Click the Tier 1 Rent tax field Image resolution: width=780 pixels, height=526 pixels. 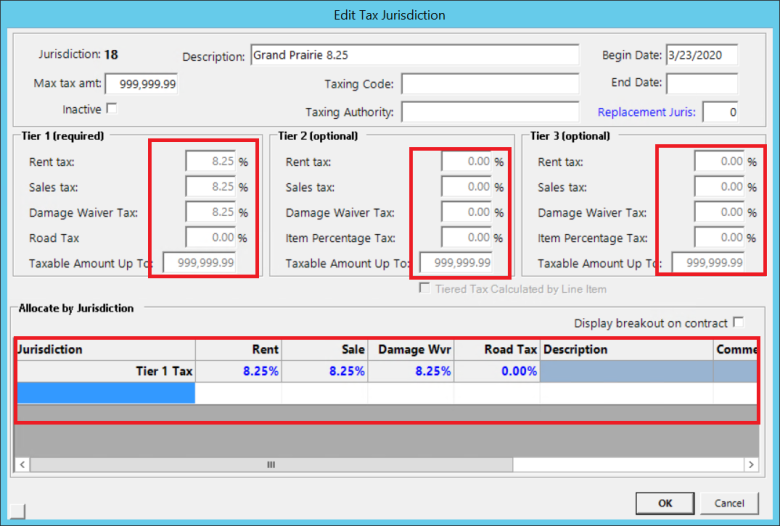click(x=210, y=160)
